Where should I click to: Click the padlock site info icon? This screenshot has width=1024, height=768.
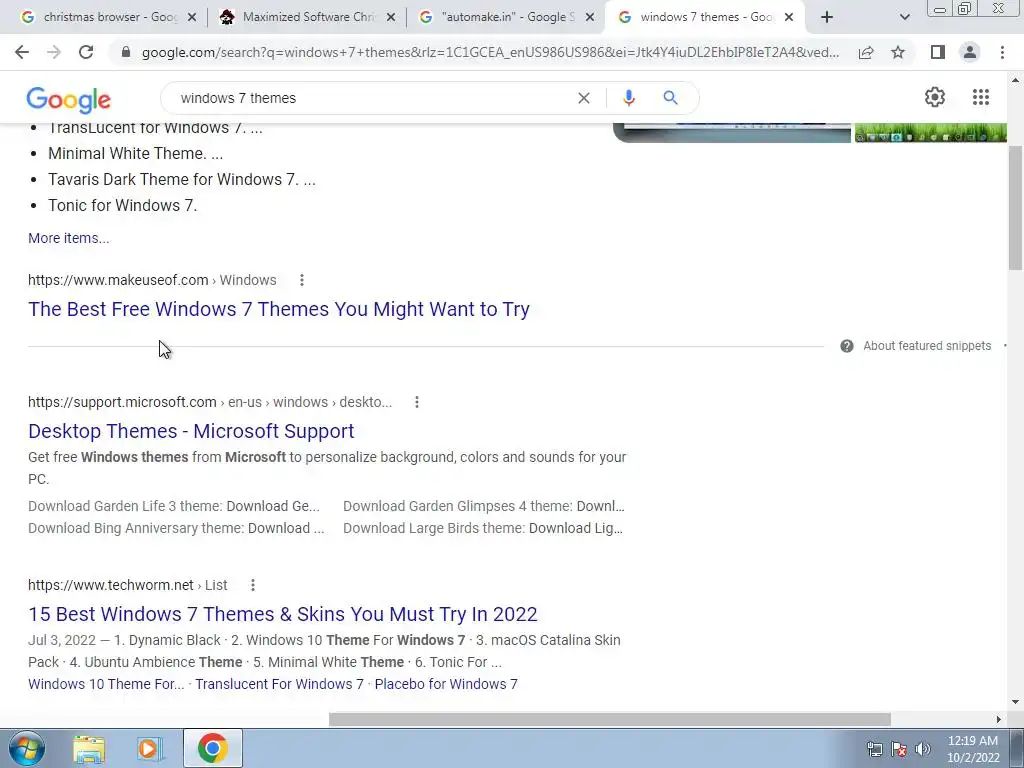126,52
